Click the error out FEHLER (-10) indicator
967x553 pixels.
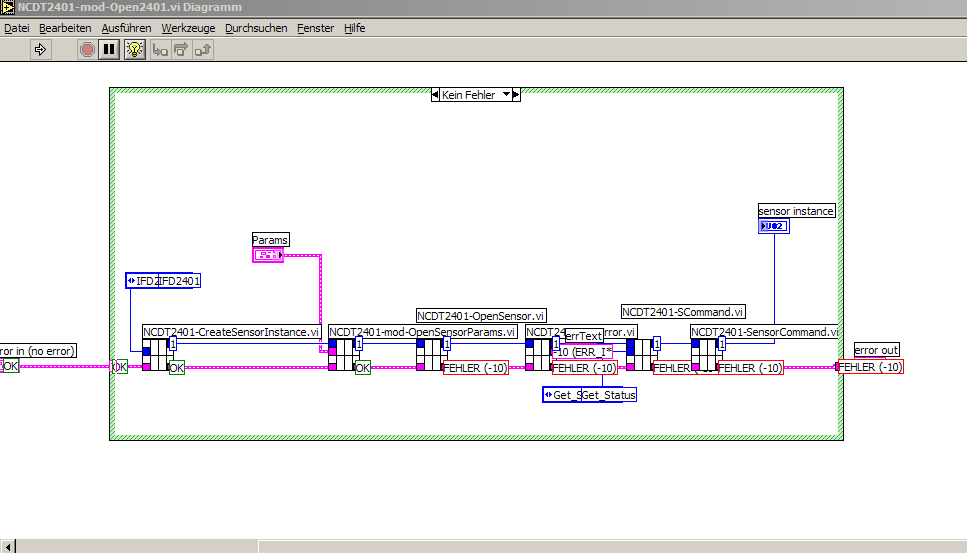pyautogui.click(x=870, y=367)
